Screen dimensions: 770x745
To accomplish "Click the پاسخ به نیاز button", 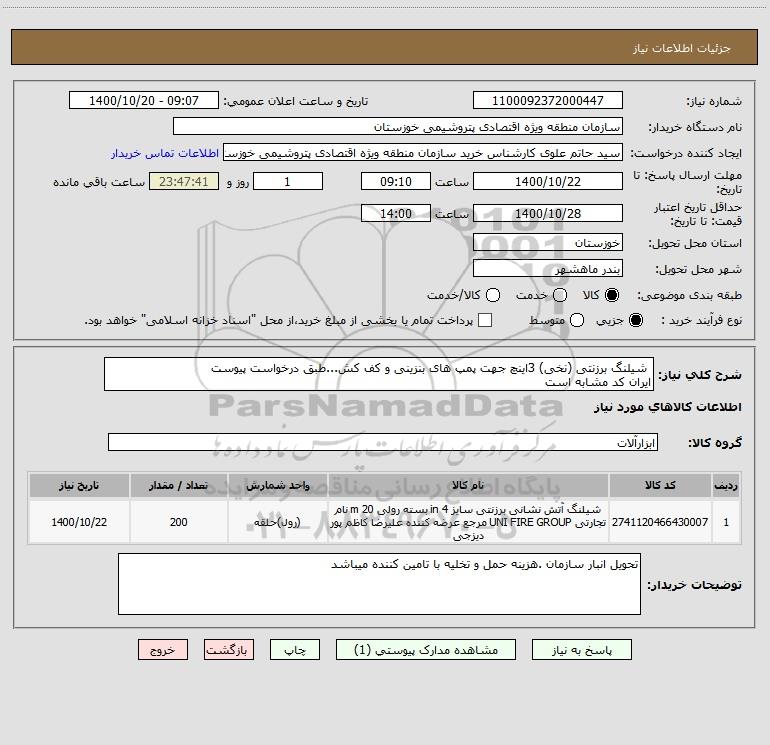I will pyautogui.click(x=581, y=650).
